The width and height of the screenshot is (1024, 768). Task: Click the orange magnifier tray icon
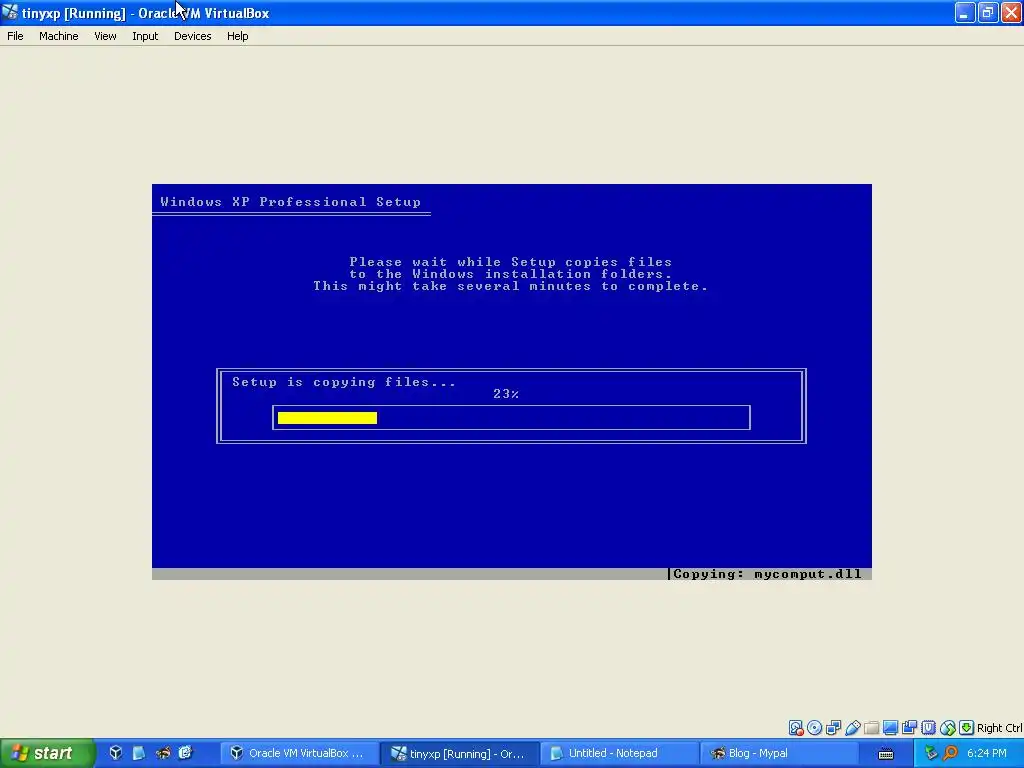pos(950,753)
